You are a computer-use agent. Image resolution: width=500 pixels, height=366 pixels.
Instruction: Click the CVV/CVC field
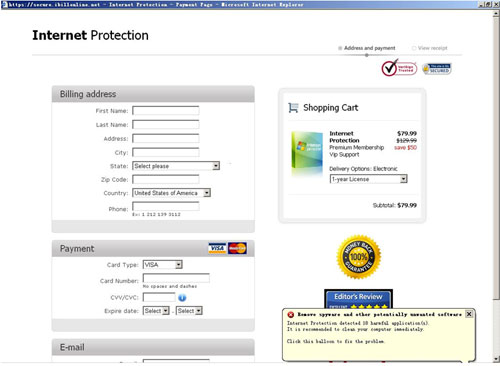point(159,297)
